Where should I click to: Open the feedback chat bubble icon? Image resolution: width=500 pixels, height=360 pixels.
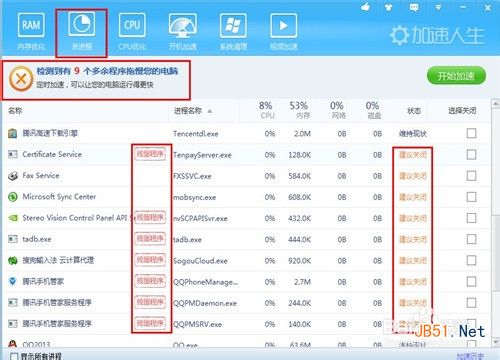coord(414,7)
